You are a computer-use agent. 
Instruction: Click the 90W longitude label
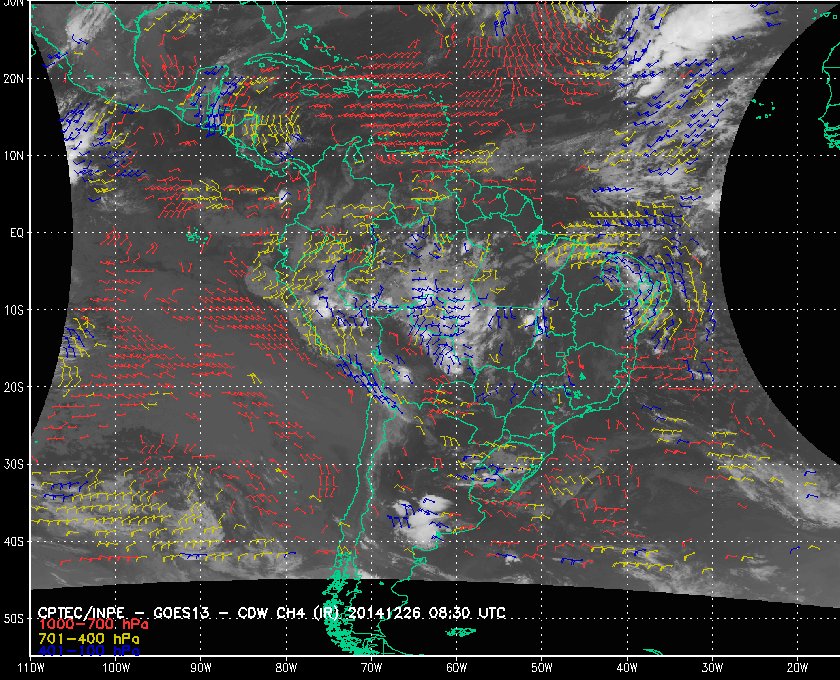click(x=201, y=668)
